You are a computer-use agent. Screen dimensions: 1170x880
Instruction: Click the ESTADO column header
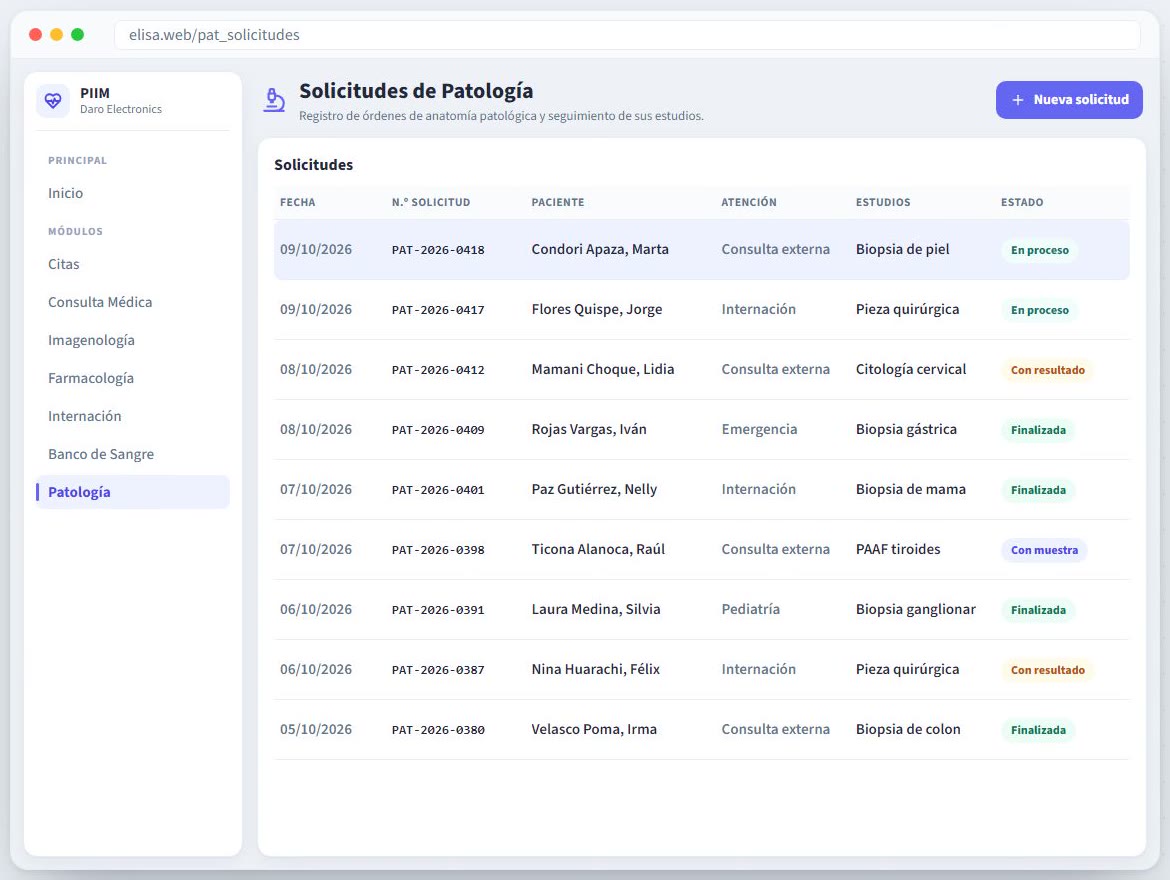[x=1022, y=202]
